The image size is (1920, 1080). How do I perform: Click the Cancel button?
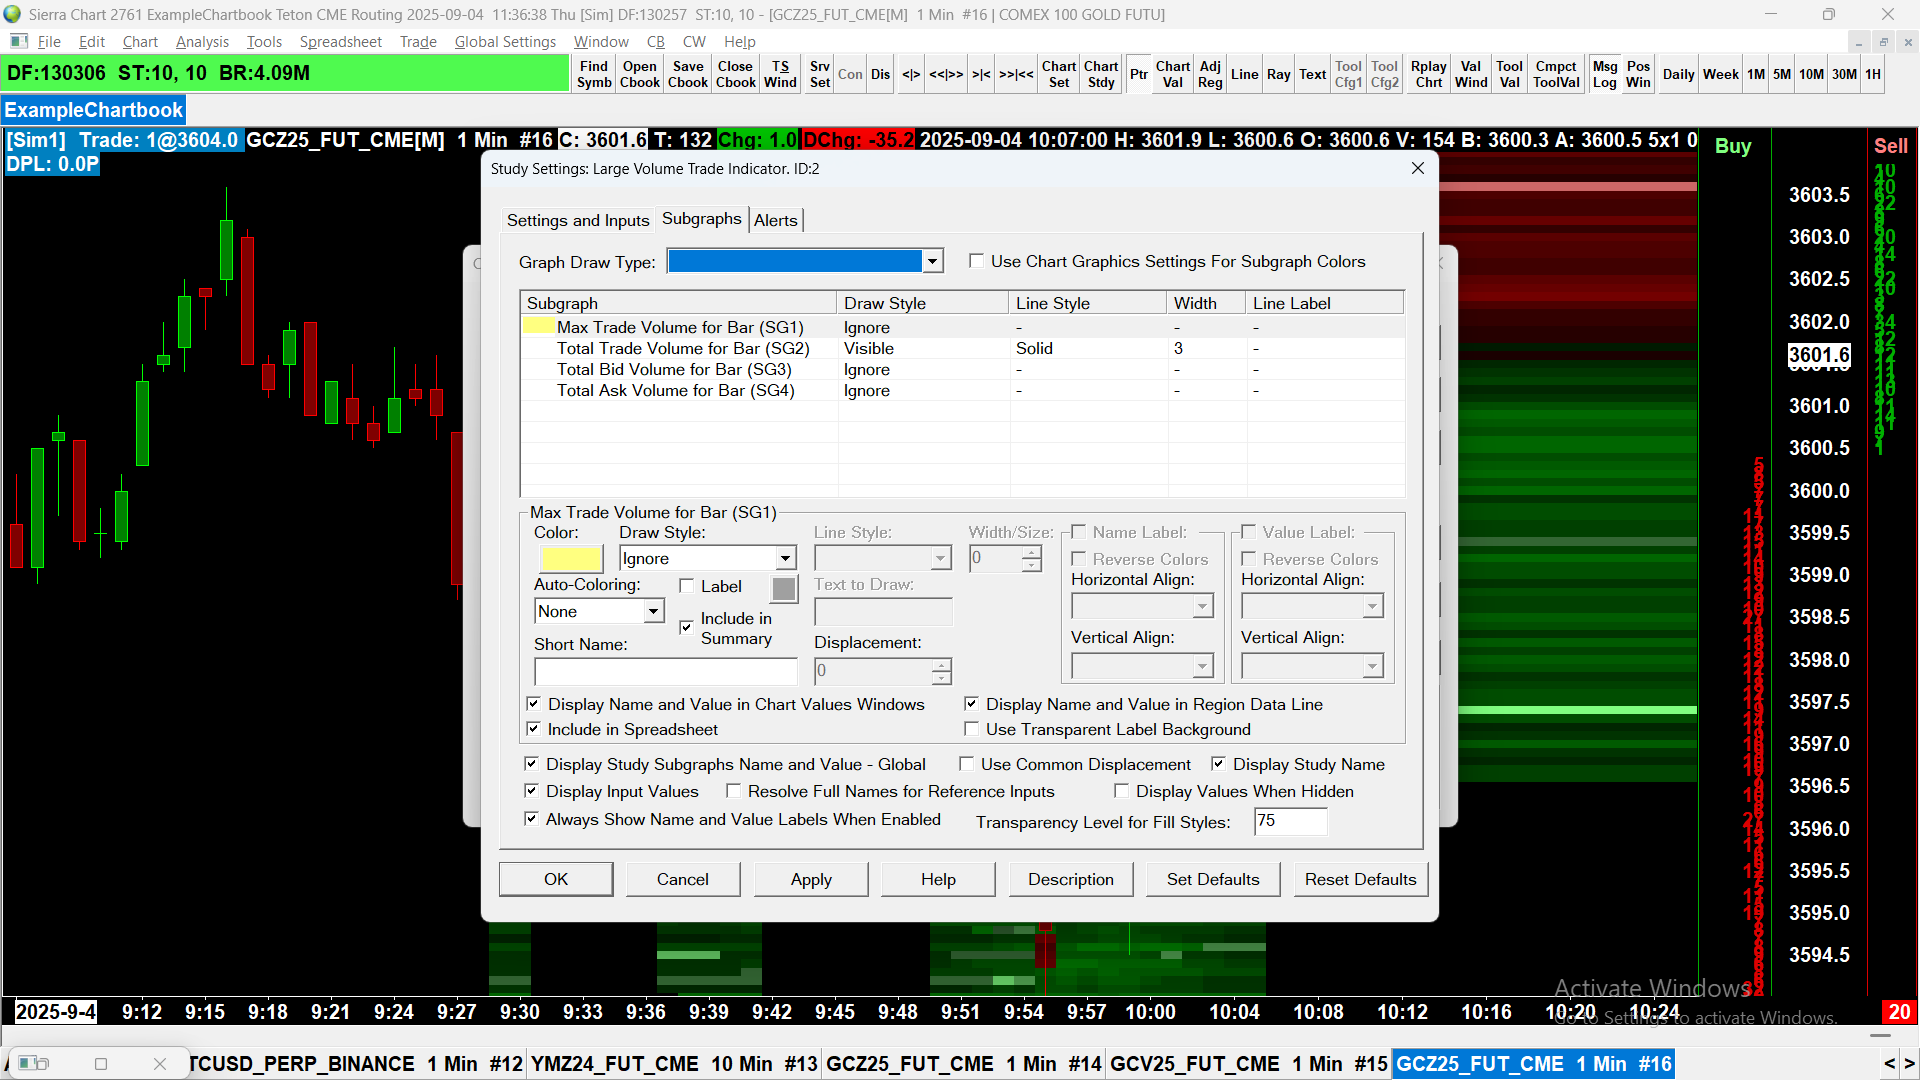click(x=683, y=879)
